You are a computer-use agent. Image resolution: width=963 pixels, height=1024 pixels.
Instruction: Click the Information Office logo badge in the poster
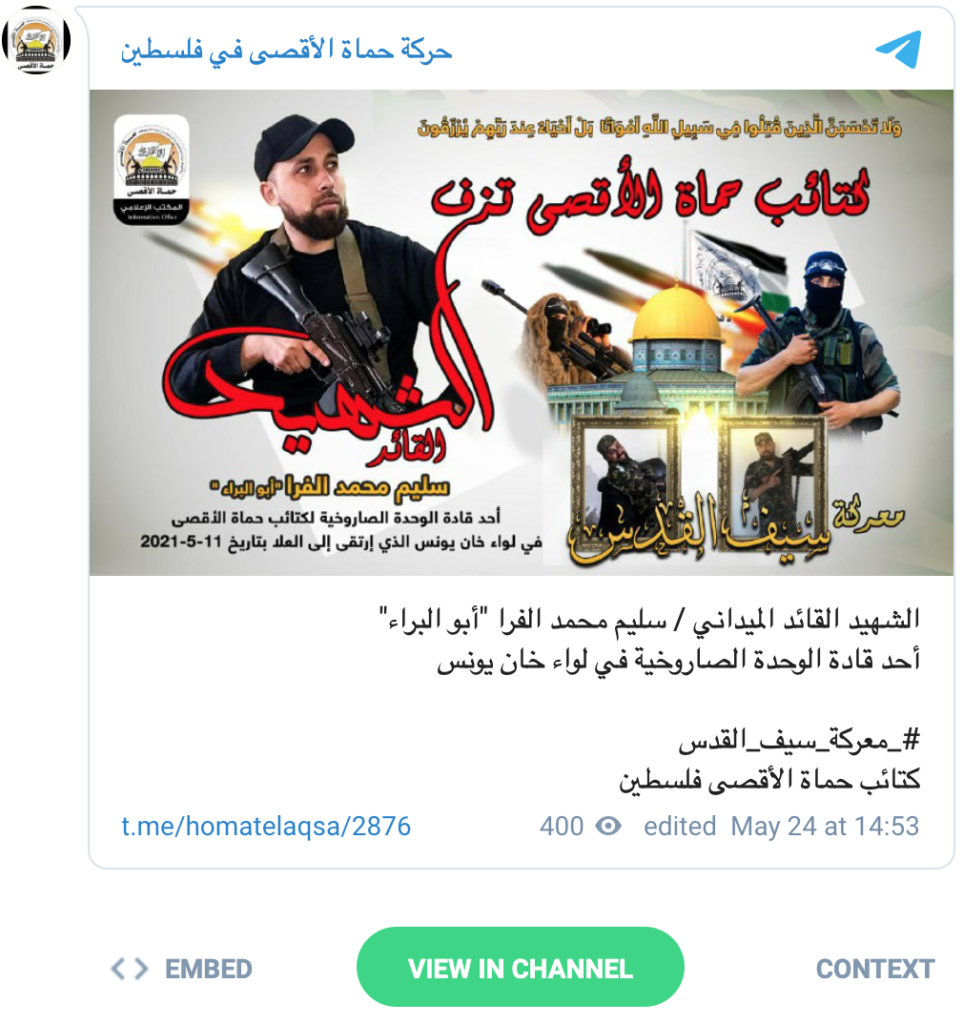(151, 170)
